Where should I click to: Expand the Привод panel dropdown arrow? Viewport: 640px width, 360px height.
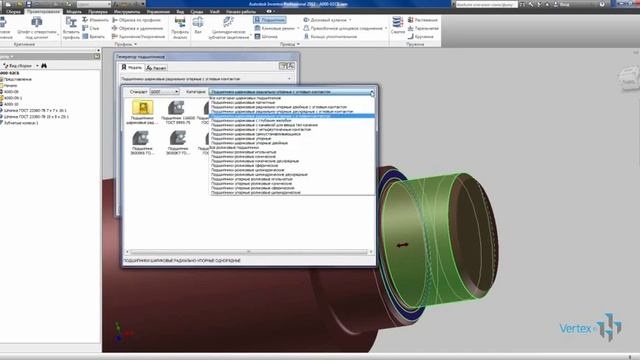pos(298,44)
